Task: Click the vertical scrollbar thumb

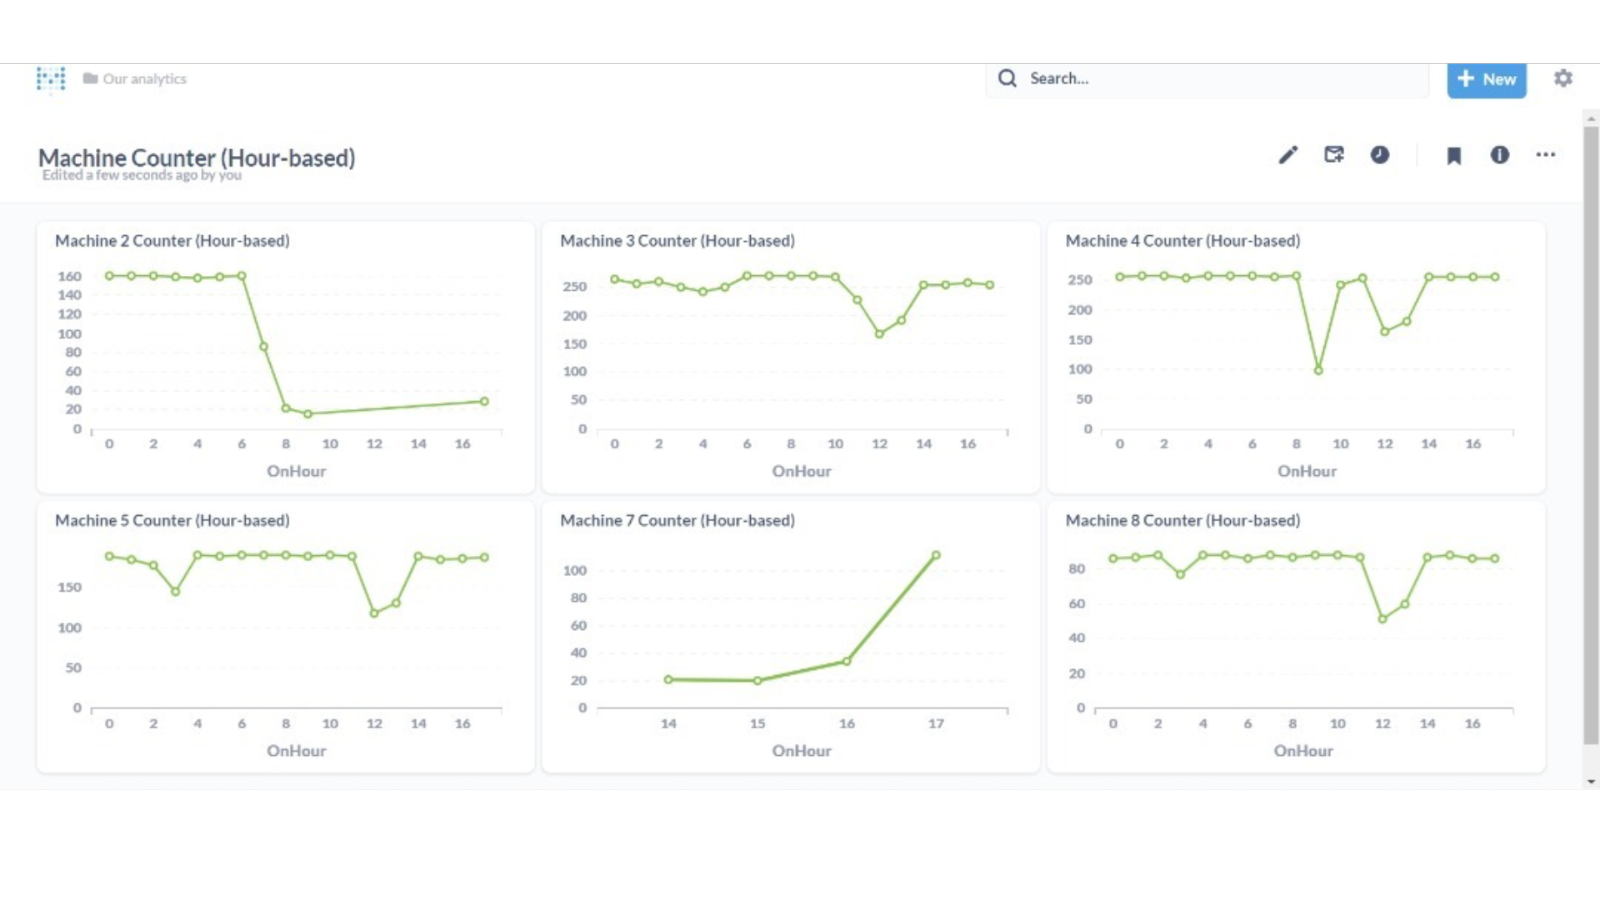Action: click(1591, 435)
